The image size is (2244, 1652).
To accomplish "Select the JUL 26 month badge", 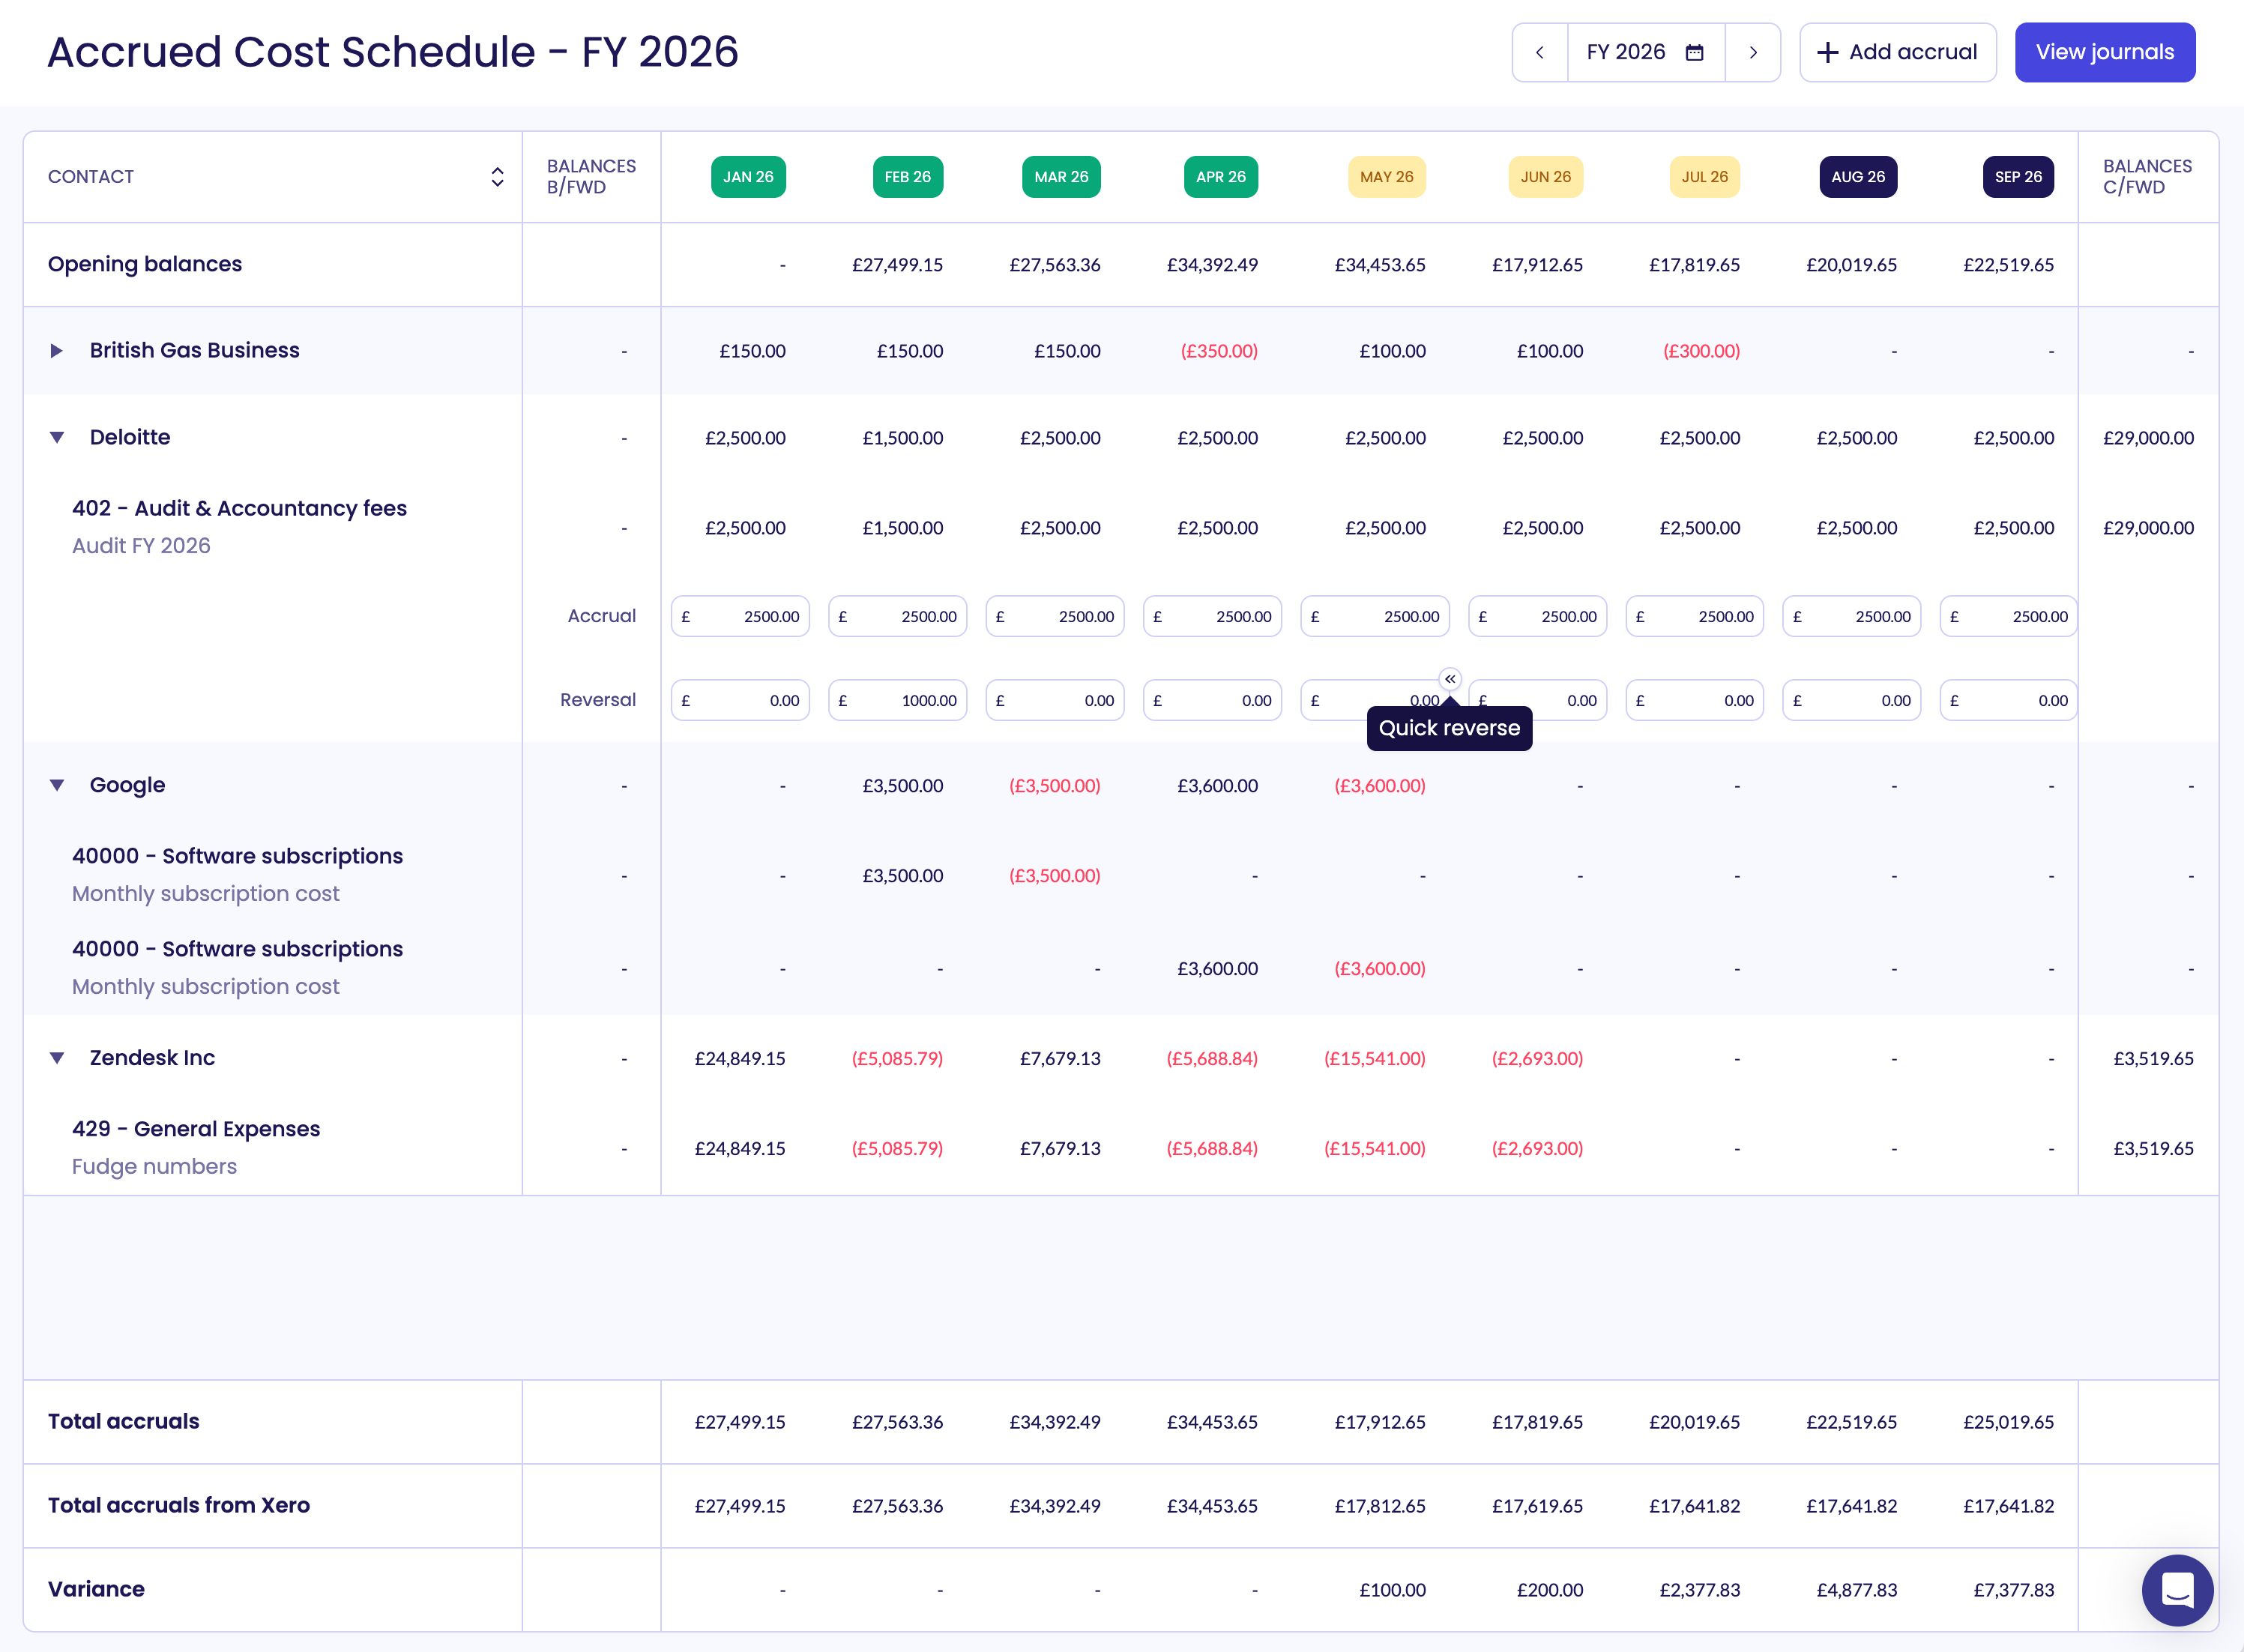I will coord(1704,177).
